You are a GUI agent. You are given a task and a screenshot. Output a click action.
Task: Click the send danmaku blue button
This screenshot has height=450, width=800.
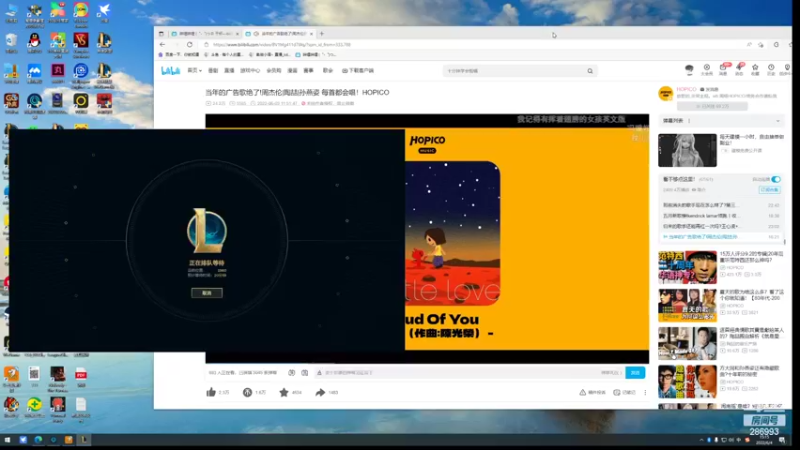635,373
